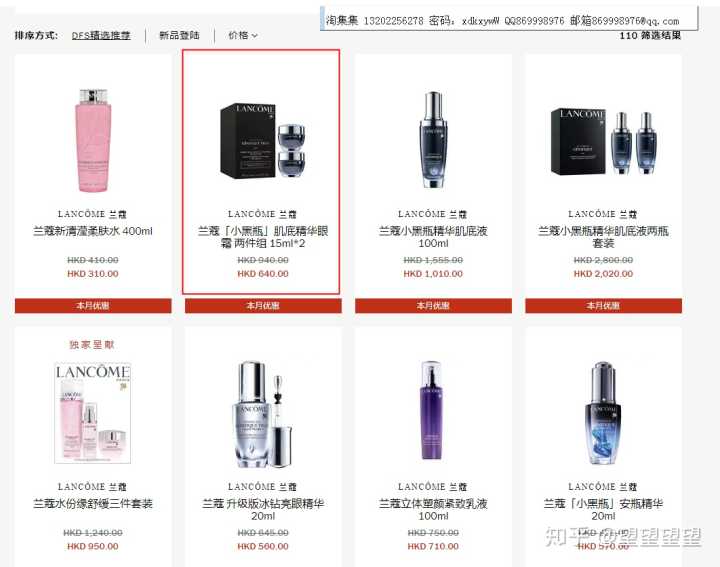Open 肌底精华眼霜 两件组 15ml*2 title

coord(263,237)
